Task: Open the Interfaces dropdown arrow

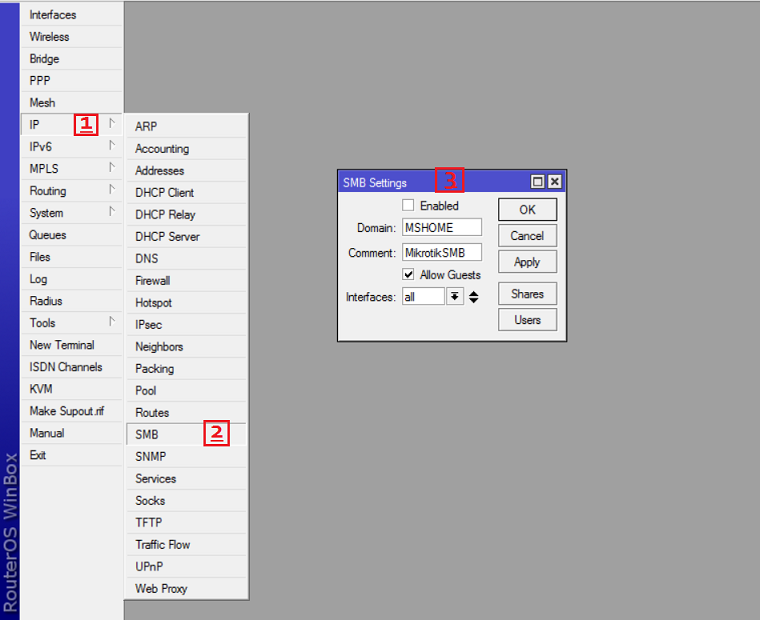Action: click(x=455, y=297)
